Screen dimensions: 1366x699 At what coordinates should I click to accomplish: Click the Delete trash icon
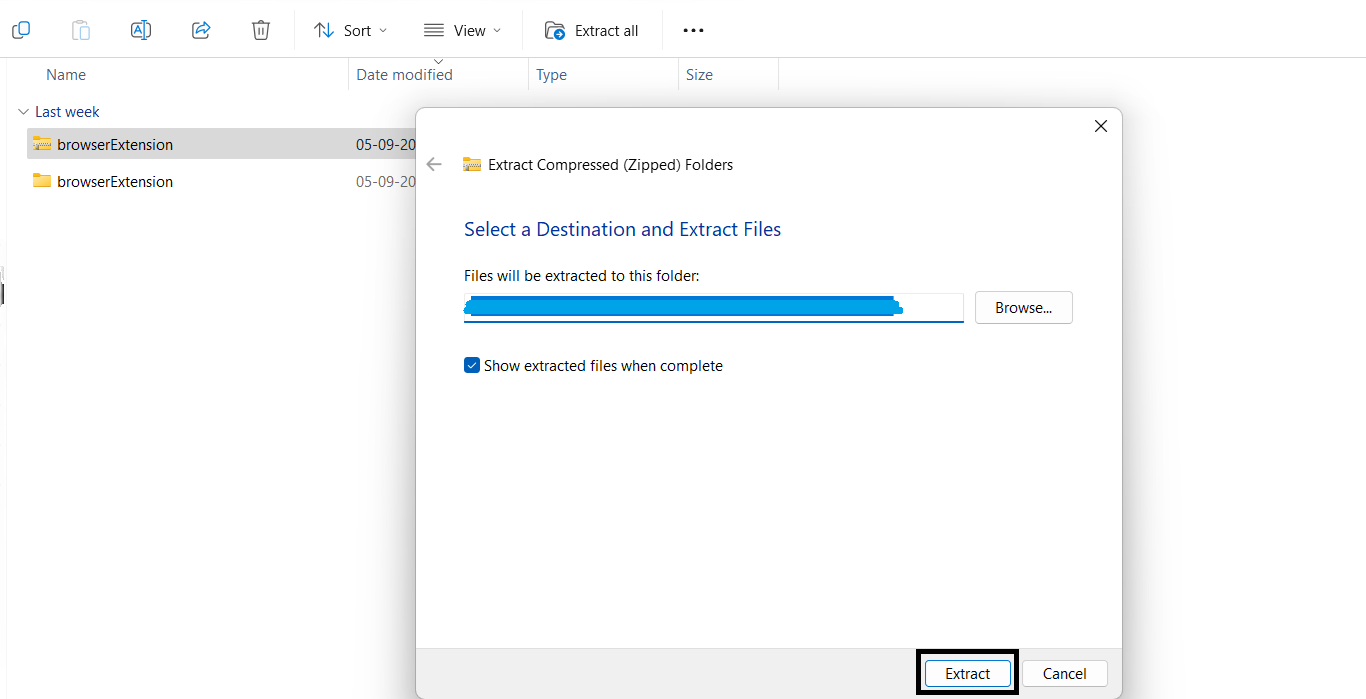pos(261,30)
